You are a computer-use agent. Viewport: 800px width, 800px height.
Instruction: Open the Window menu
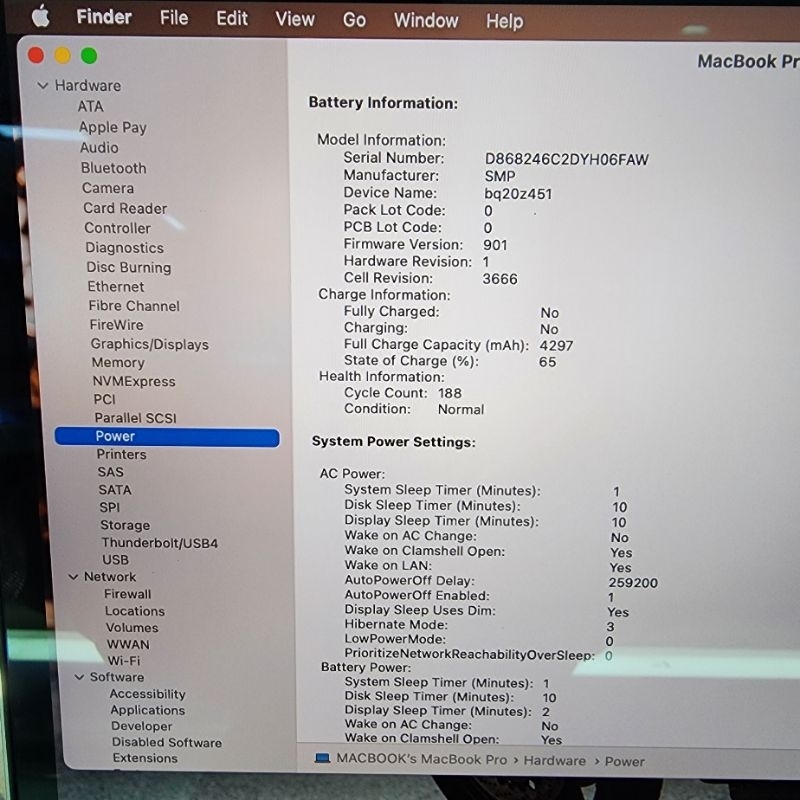click(425, 20)
